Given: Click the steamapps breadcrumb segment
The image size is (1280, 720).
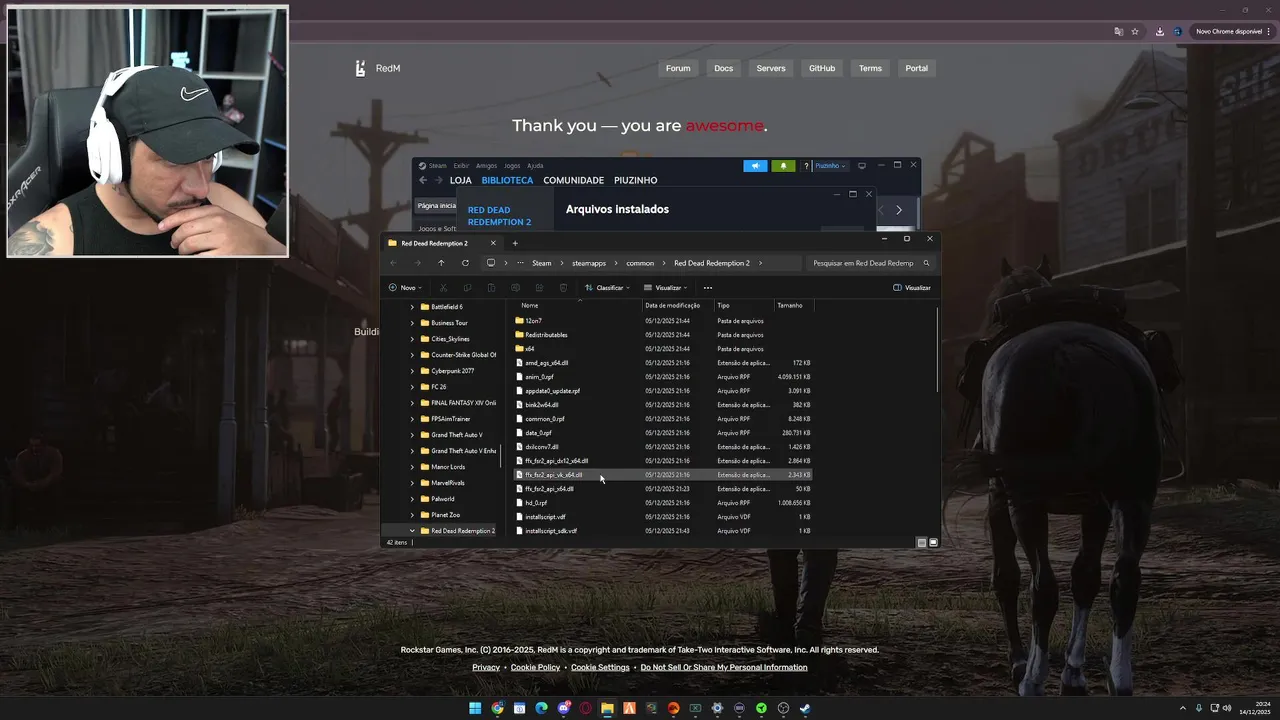Looking at the screenshot, I should pos(589,263).
